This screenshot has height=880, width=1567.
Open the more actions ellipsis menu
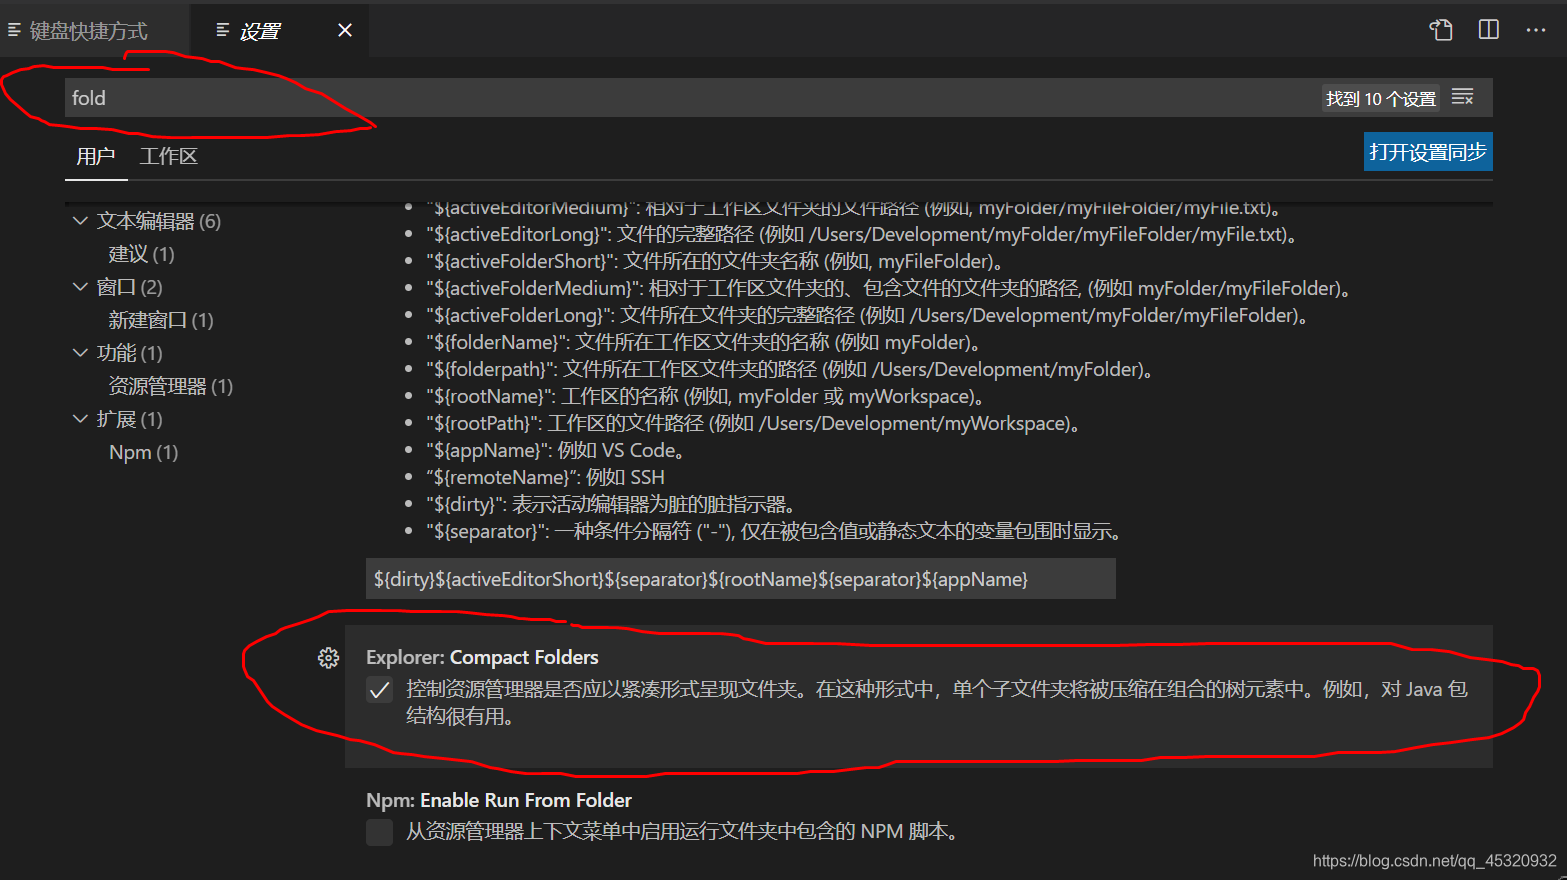[x=1536, y=30]
